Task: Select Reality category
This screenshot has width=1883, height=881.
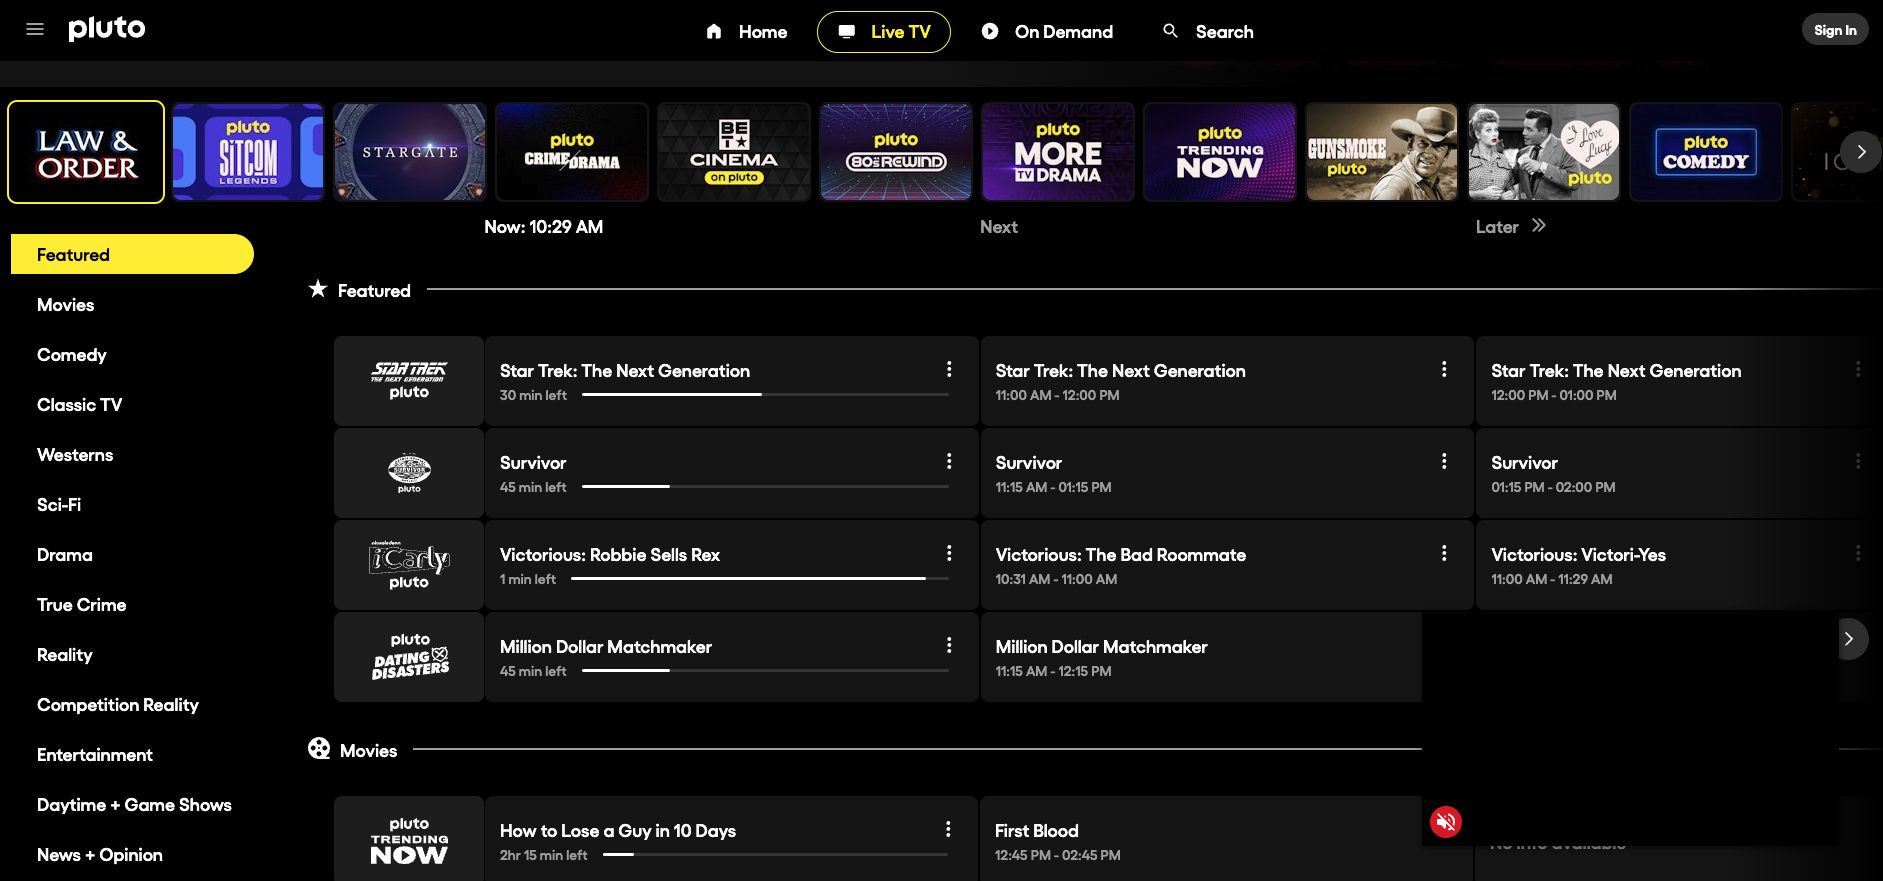Action: point(65,655)
